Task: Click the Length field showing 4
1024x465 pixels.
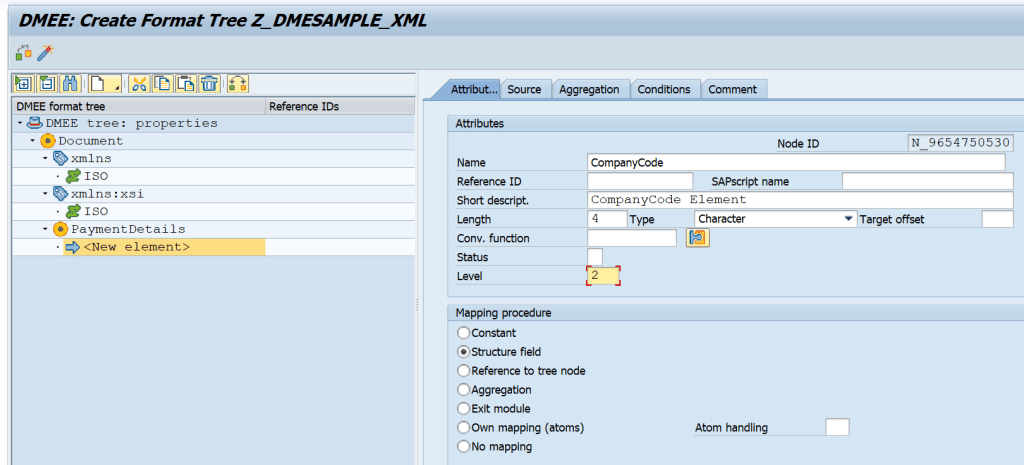Action: click(x=607, y=219)
